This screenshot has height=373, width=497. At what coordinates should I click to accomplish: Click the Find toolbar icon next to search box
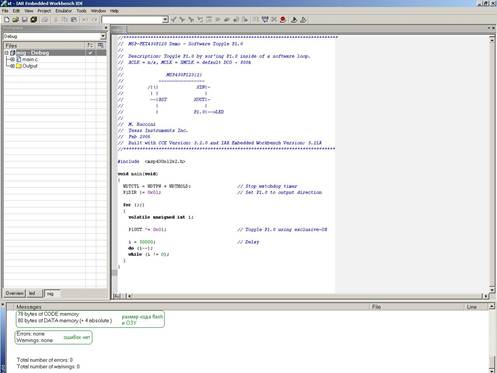point(173,20)
